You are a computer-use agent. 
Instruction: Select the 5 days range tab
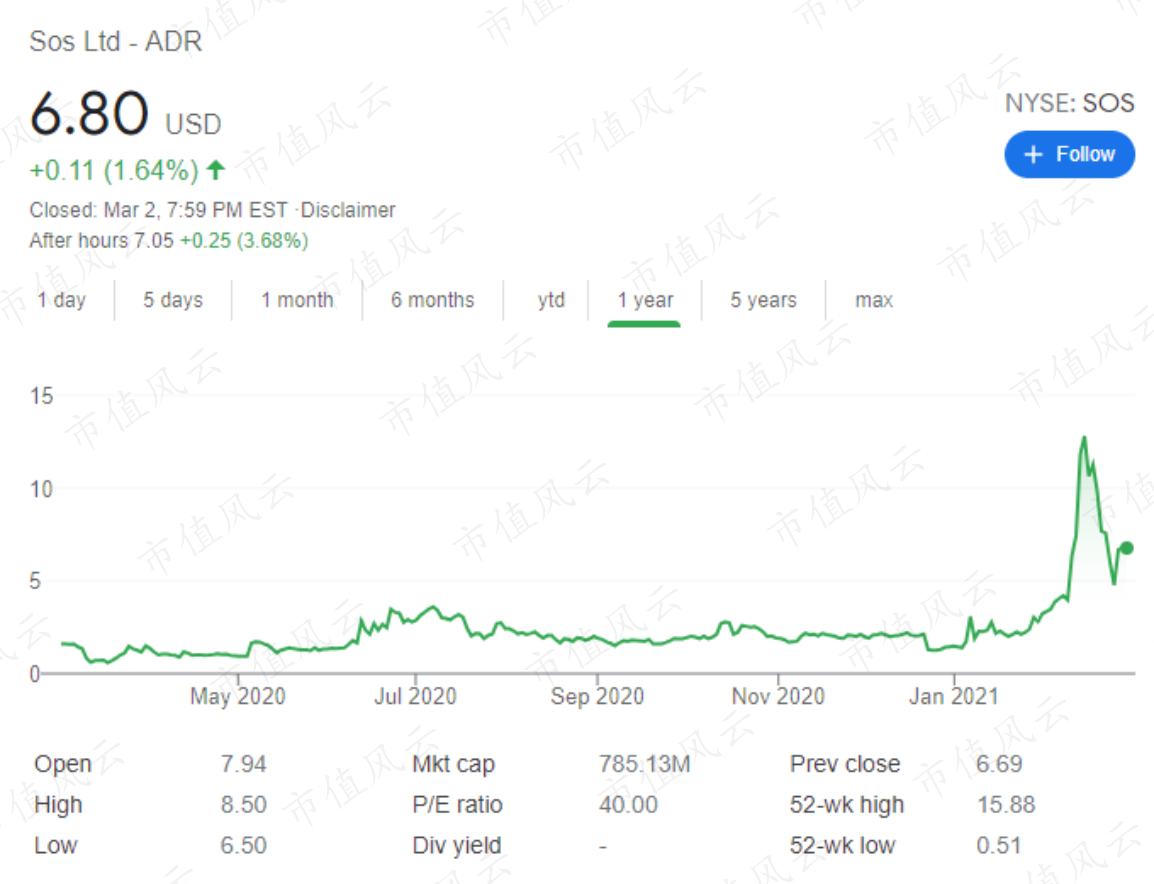coord(173,300)
